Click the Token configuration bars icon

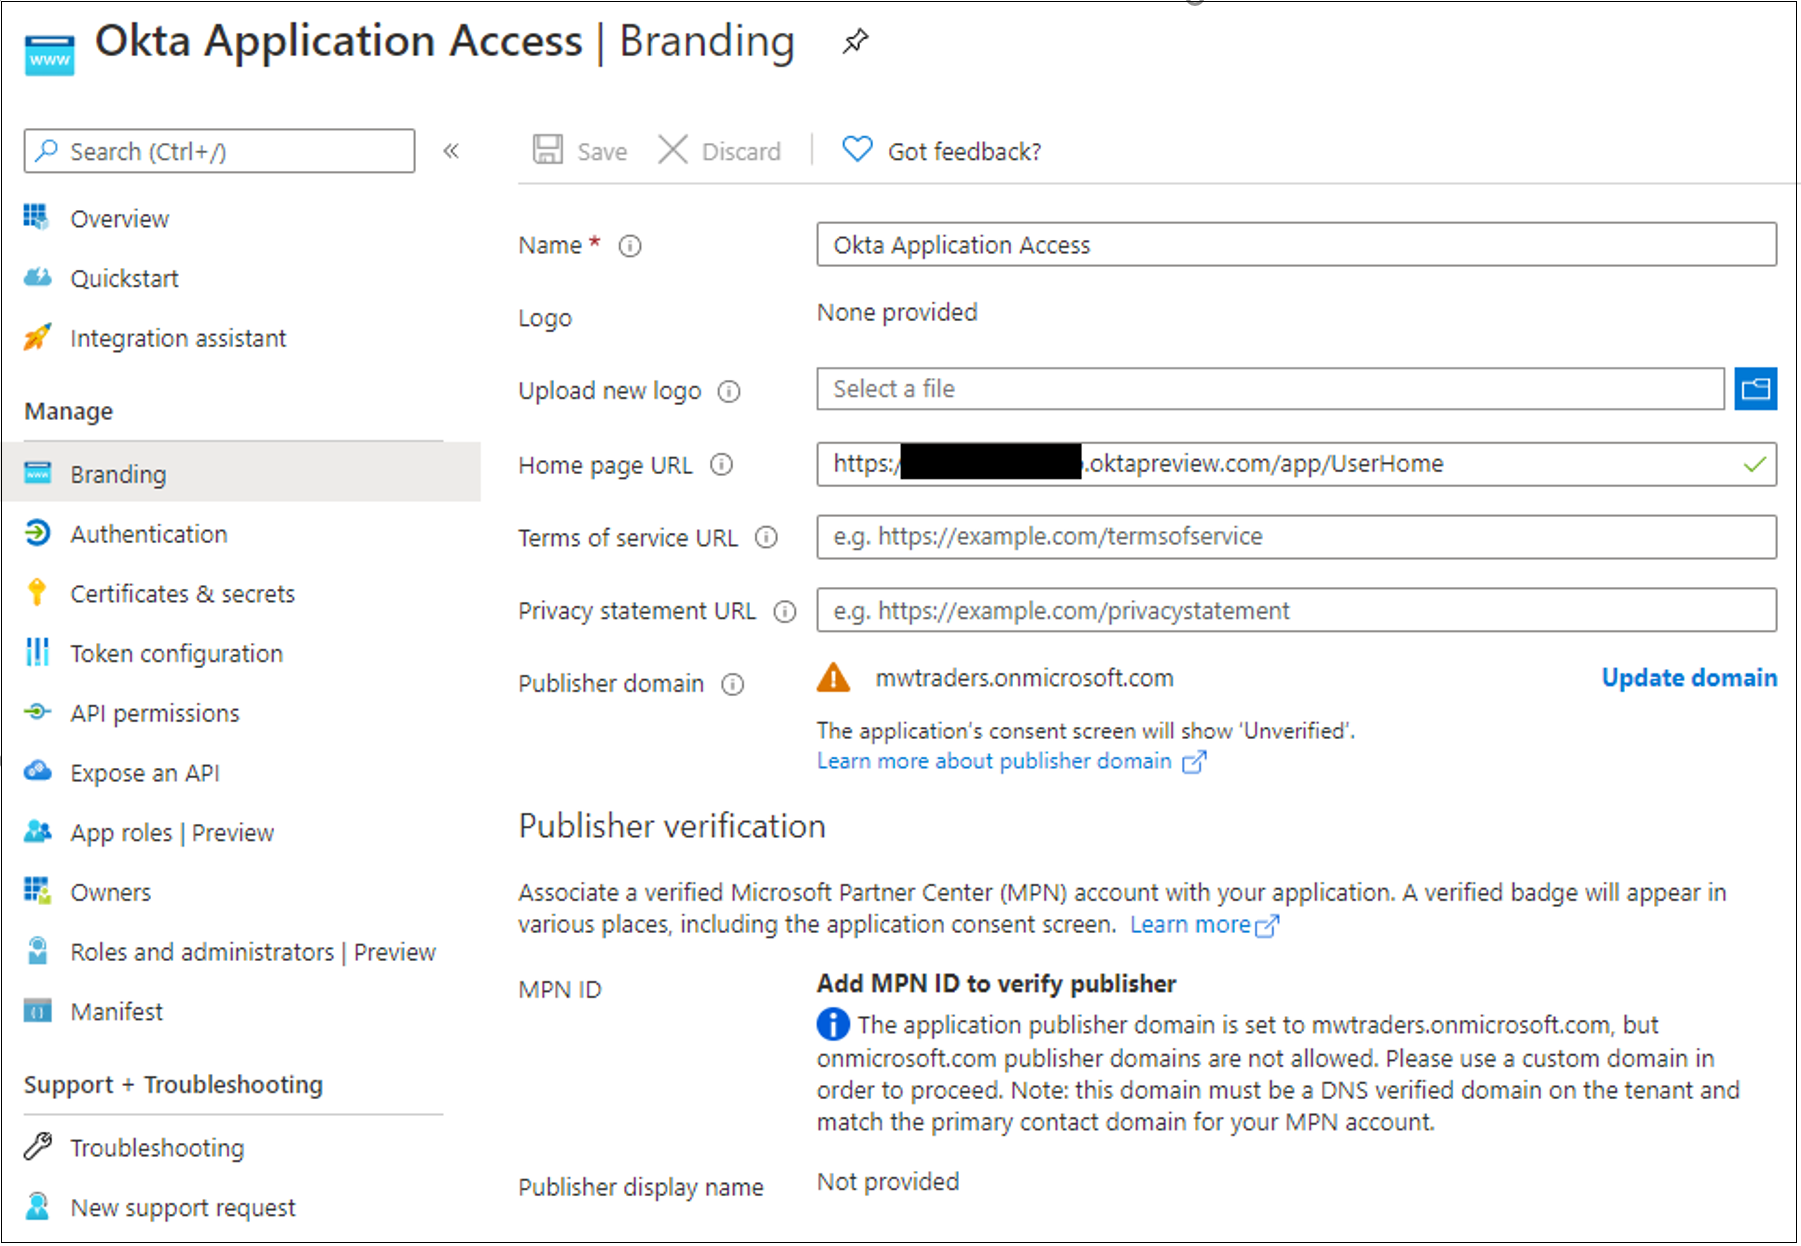pos(37,652)
